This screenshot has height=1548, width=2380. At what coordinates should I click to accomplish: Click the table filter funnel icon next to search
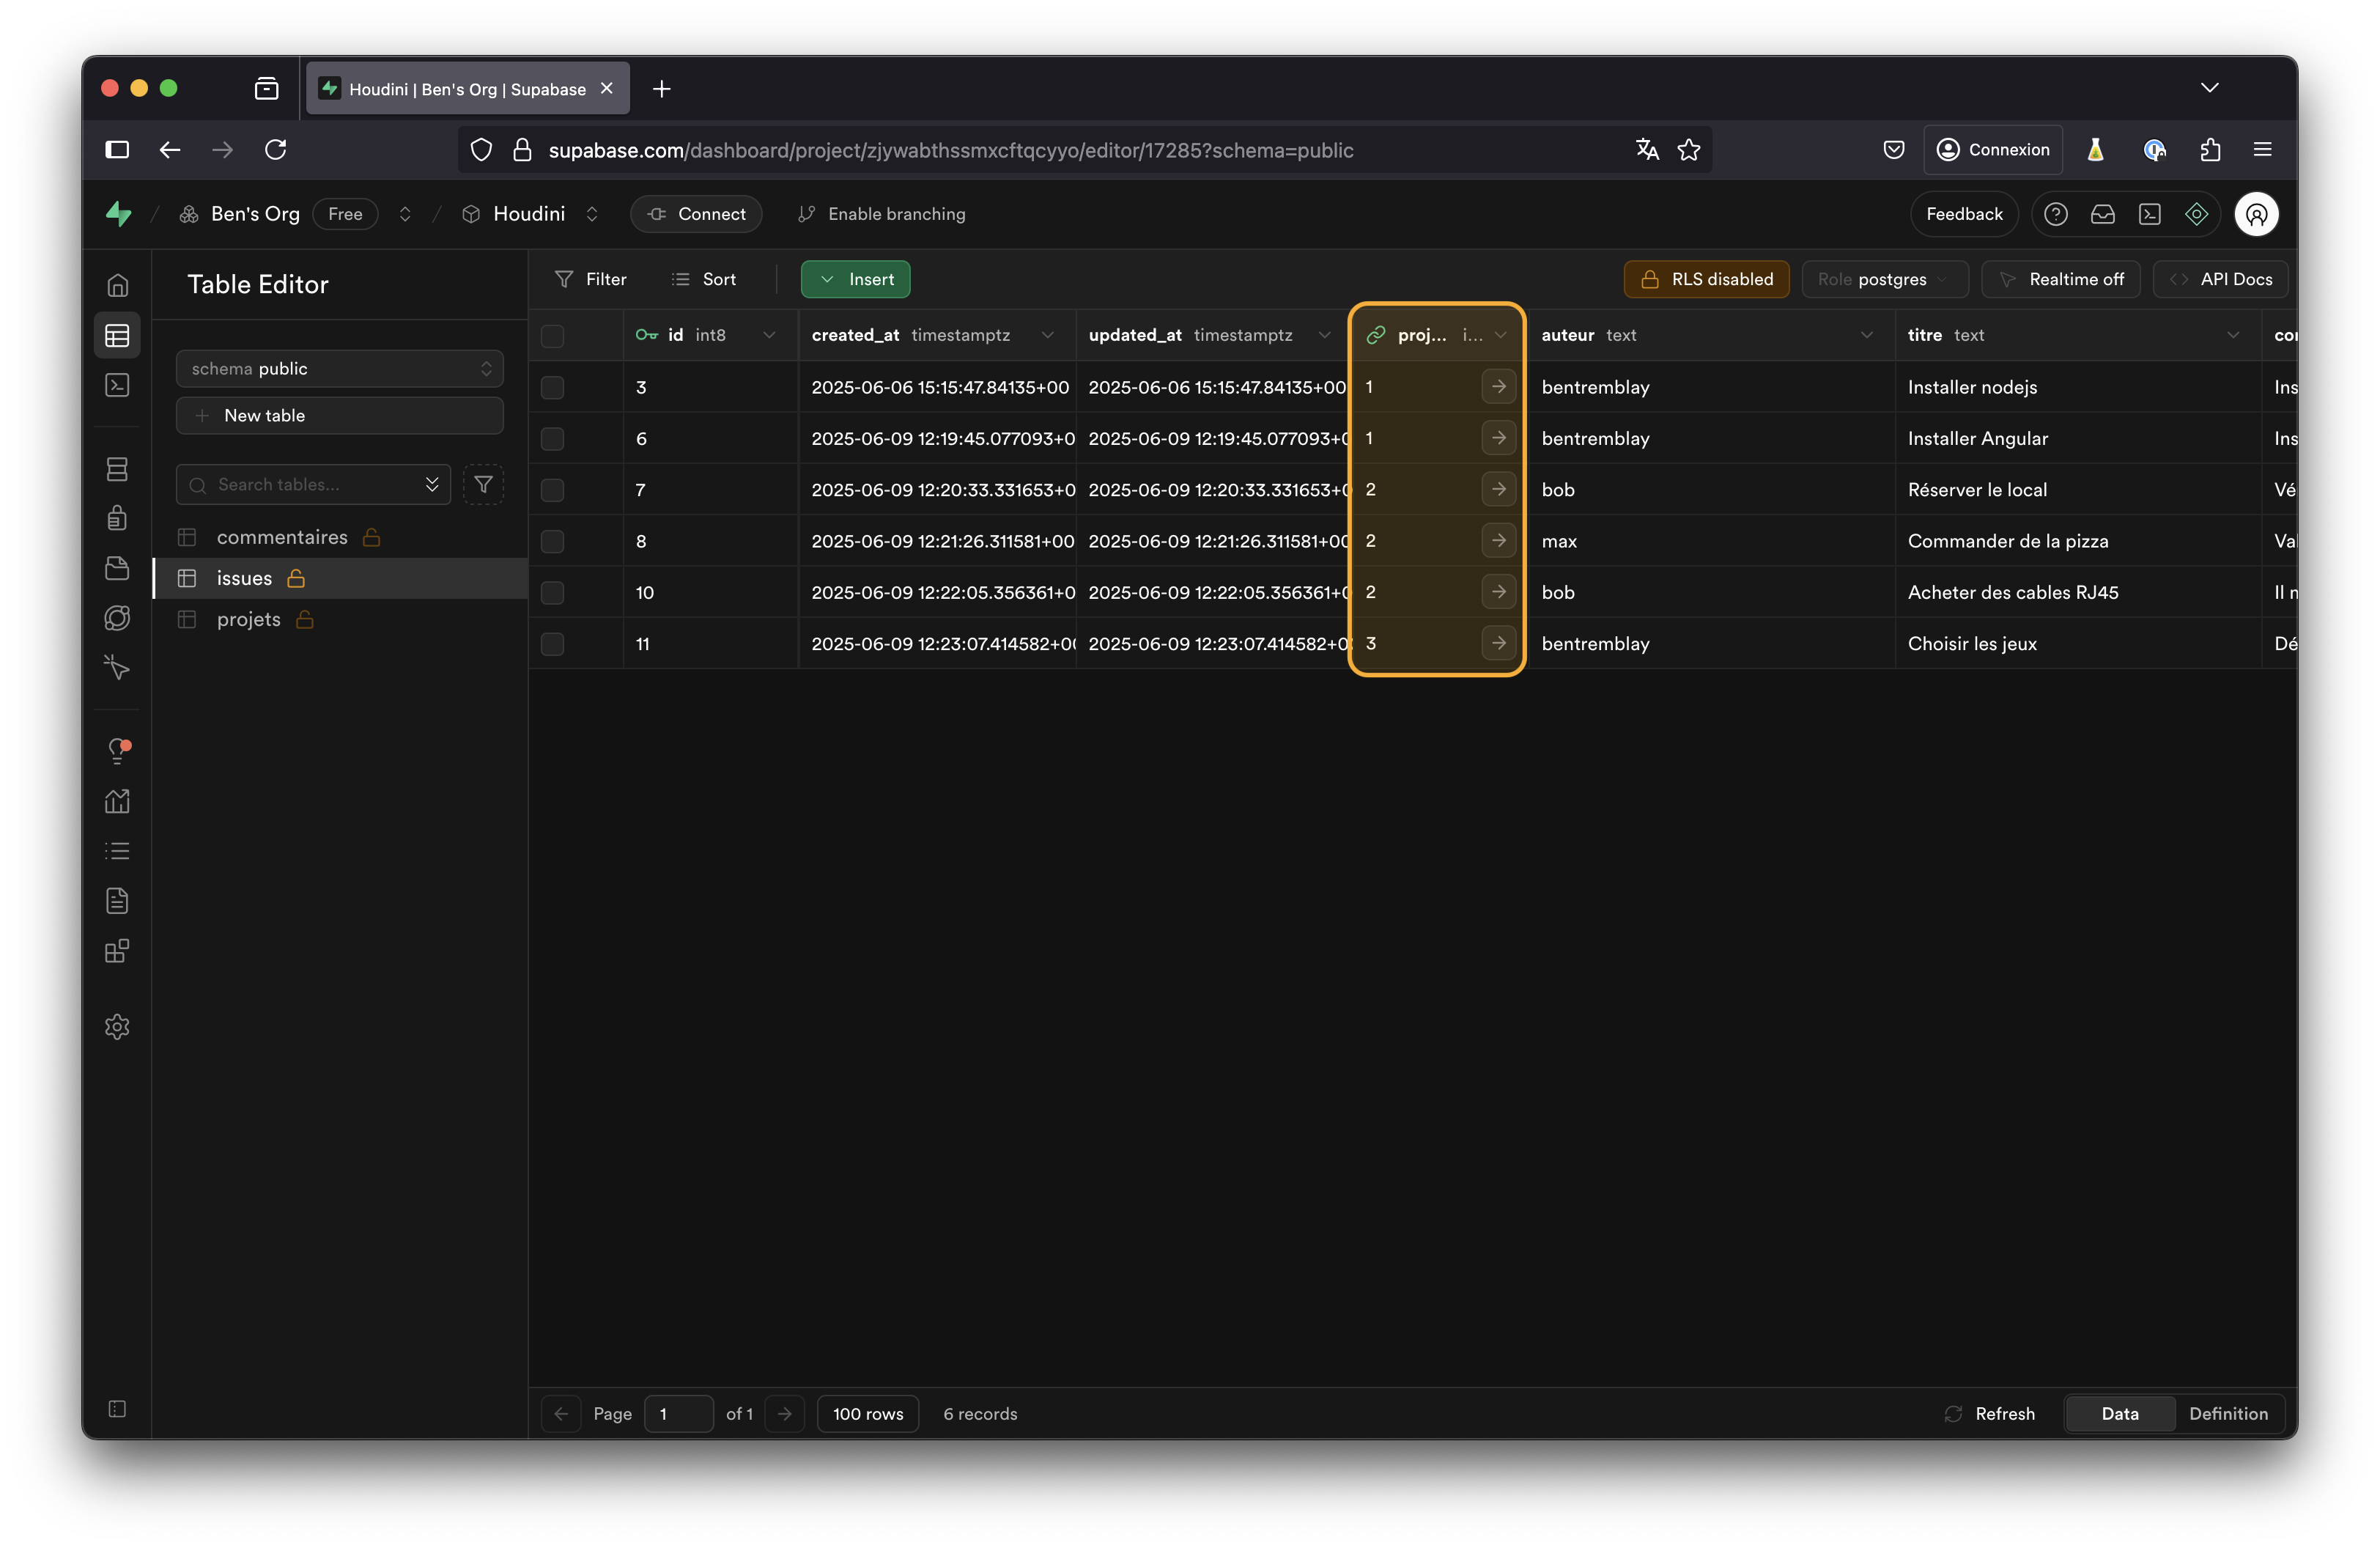pyautogui.click(x=483, y=485)
